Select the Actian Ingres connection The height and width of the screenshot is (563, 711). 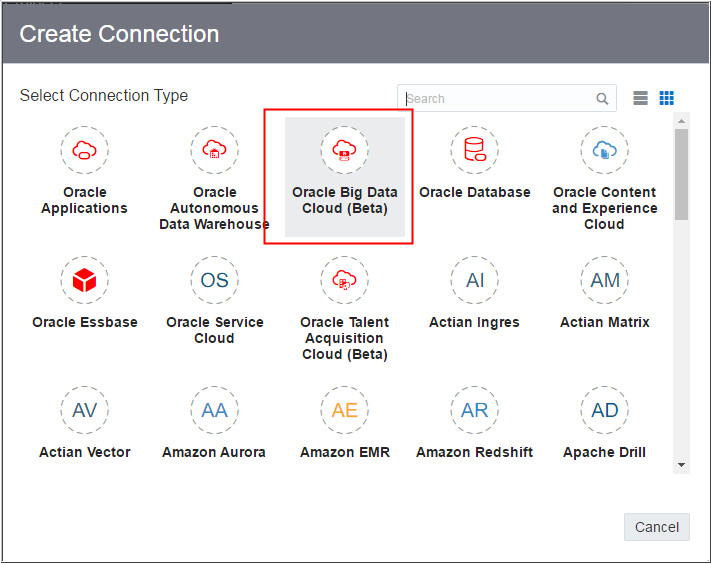[474, 281]
